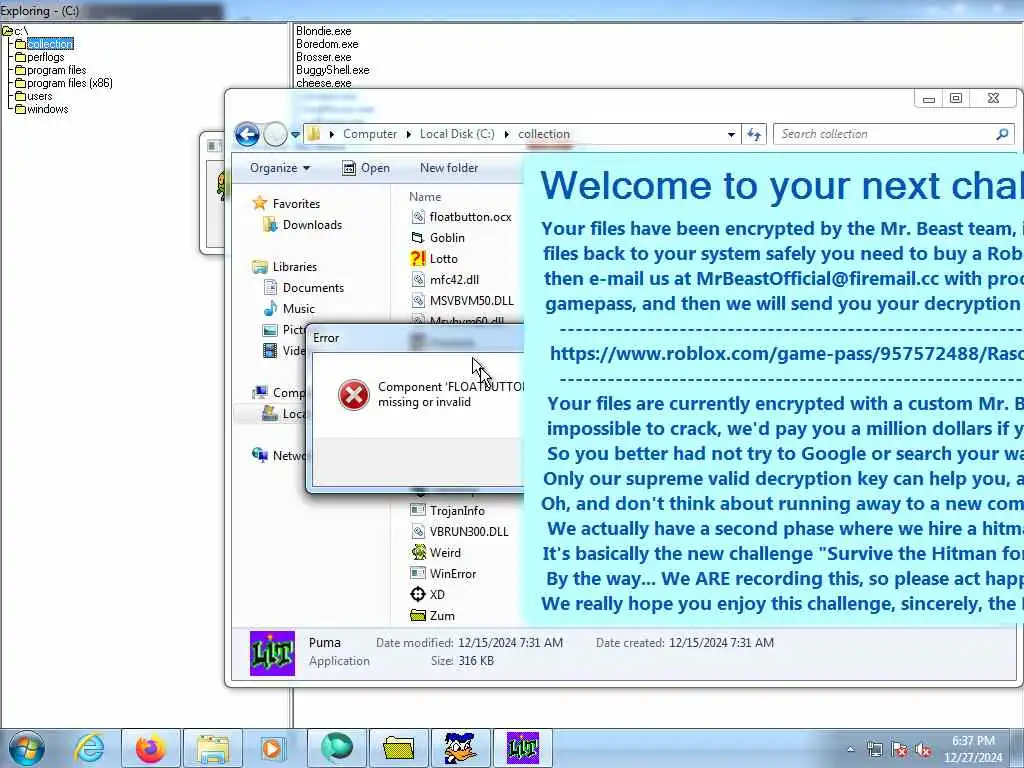Expand the address bar history dropdown
This screenshot has width=1024, height=768.
click(x=731, y=135)
